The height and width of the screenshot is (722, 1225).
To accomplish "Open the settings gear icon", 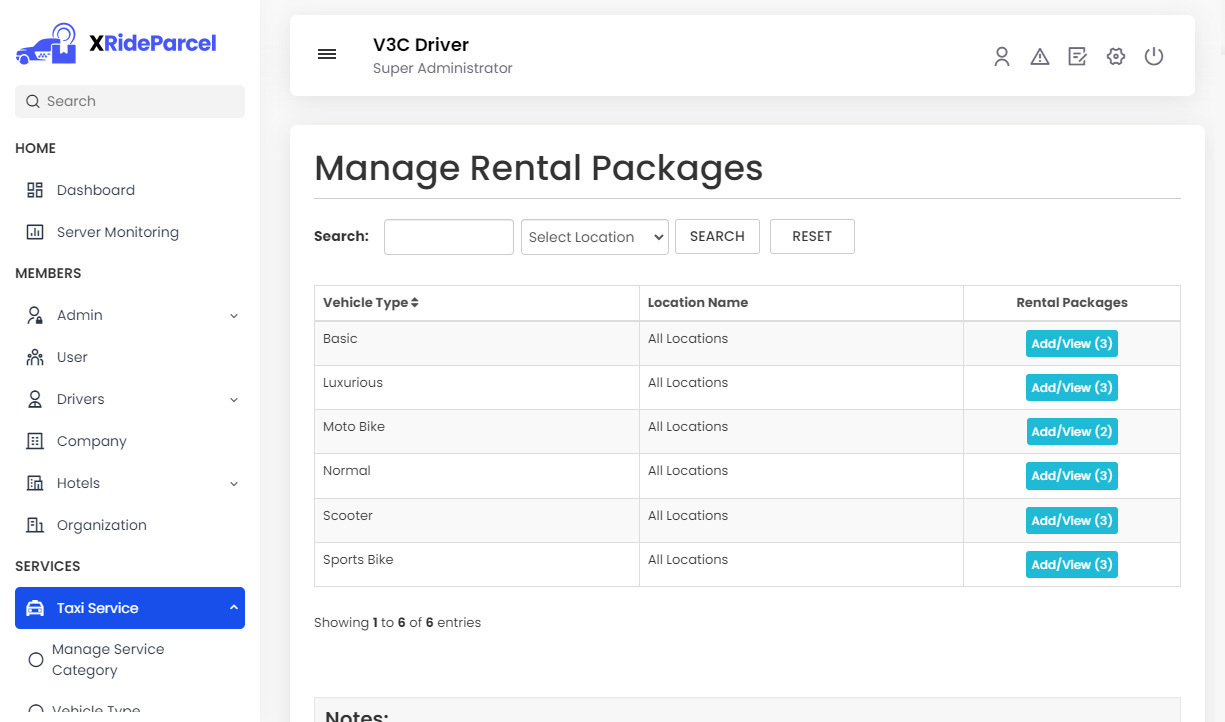I will pyautogui.click(x=1116, y=57).
